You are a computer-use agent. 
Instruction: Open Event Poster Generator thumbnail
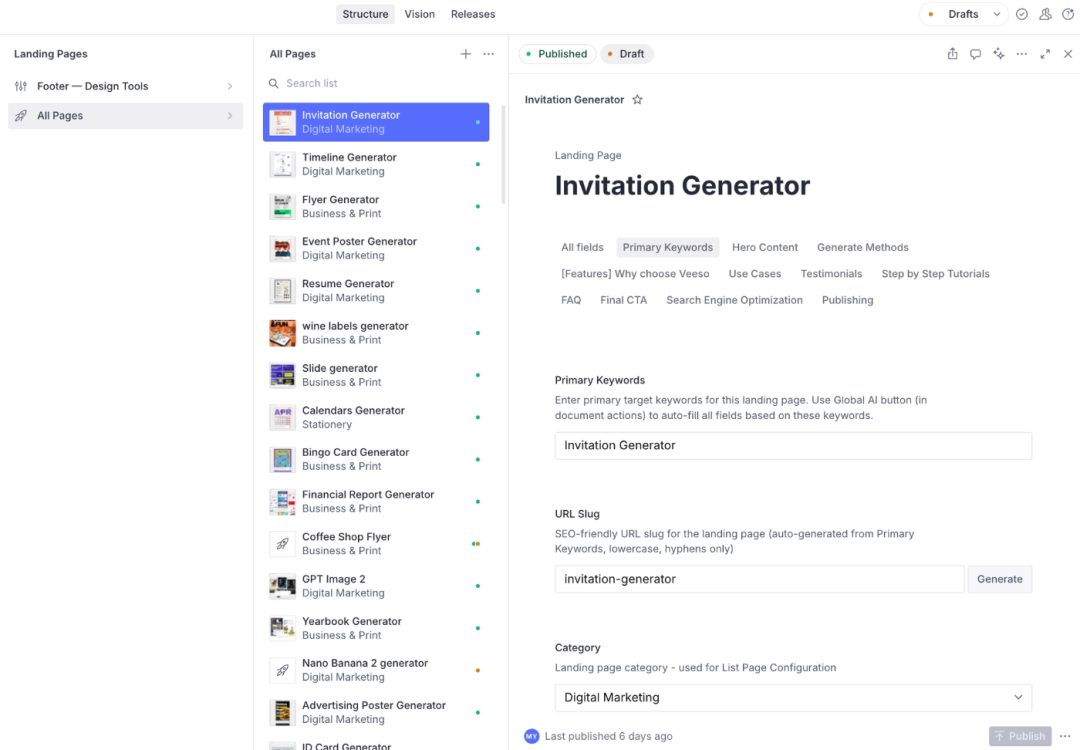pos(282,249)
